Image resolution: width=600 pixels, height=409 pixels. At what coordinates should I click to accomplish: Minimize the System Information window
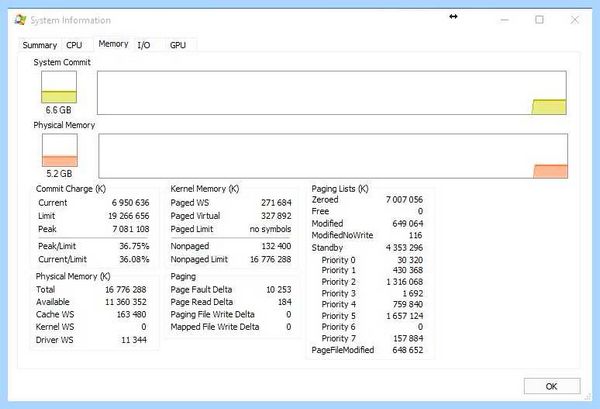(505, 20)
